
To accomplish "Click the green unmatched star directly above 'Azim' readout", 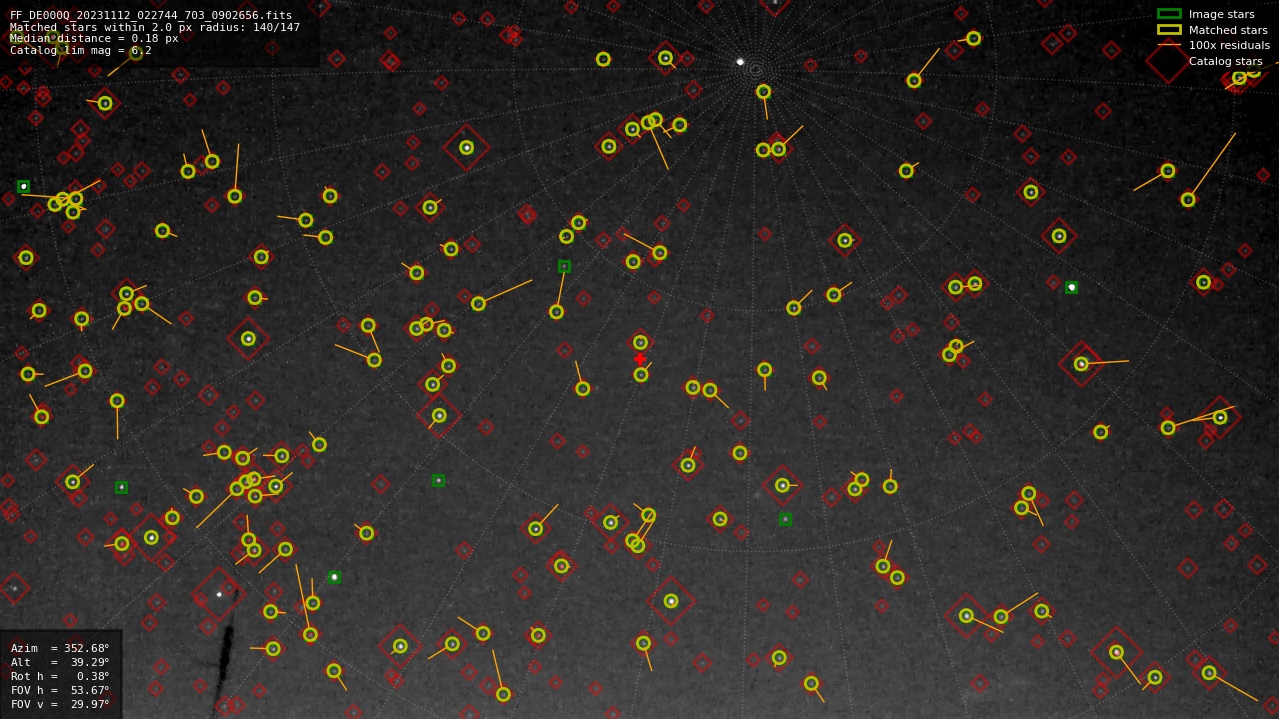I will click(x=121, y=487).
